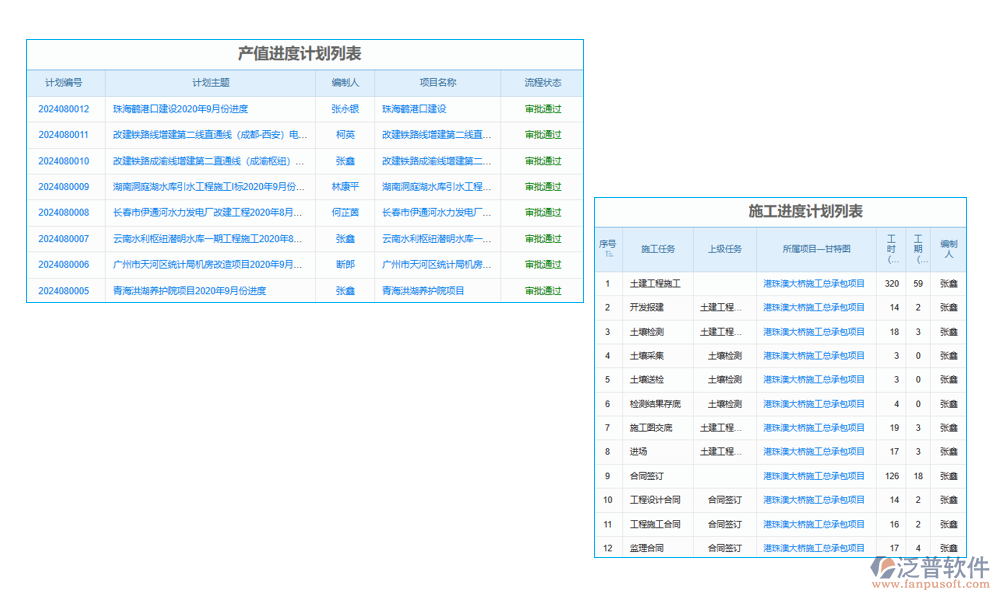Select parent task 土壤检测 in 土壤采集 row
Screen dimensions: 1000x600
click(726, 356)
